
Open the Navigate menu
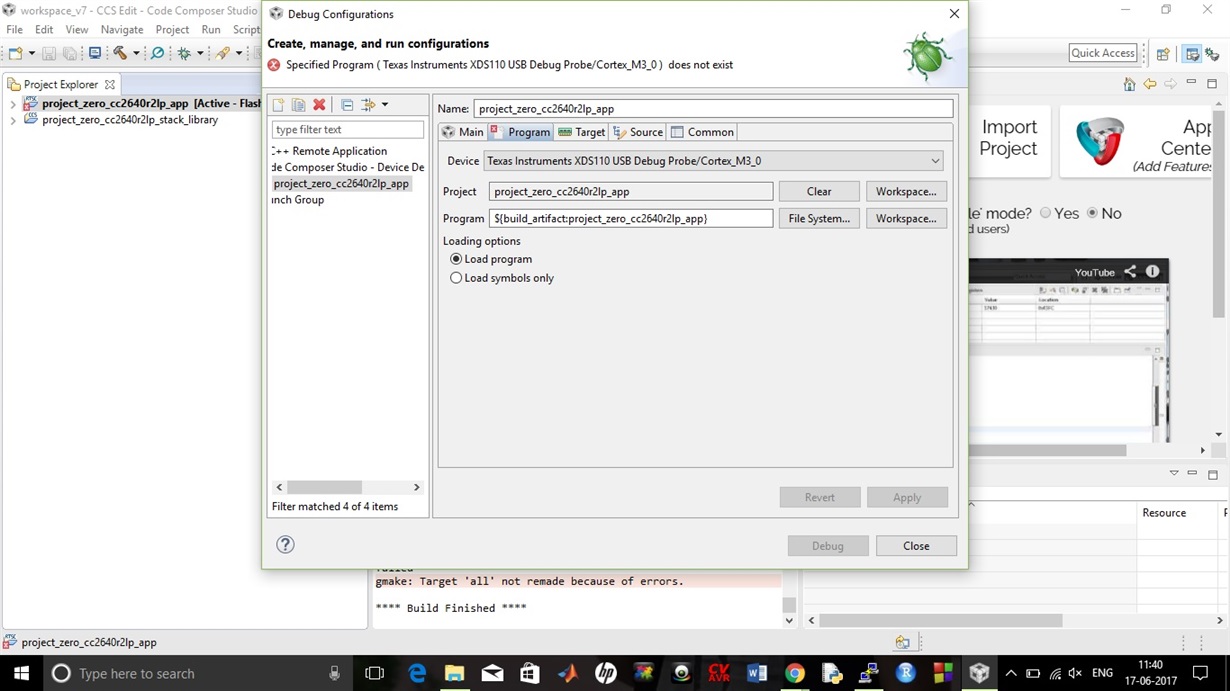(x=122, y=30)
